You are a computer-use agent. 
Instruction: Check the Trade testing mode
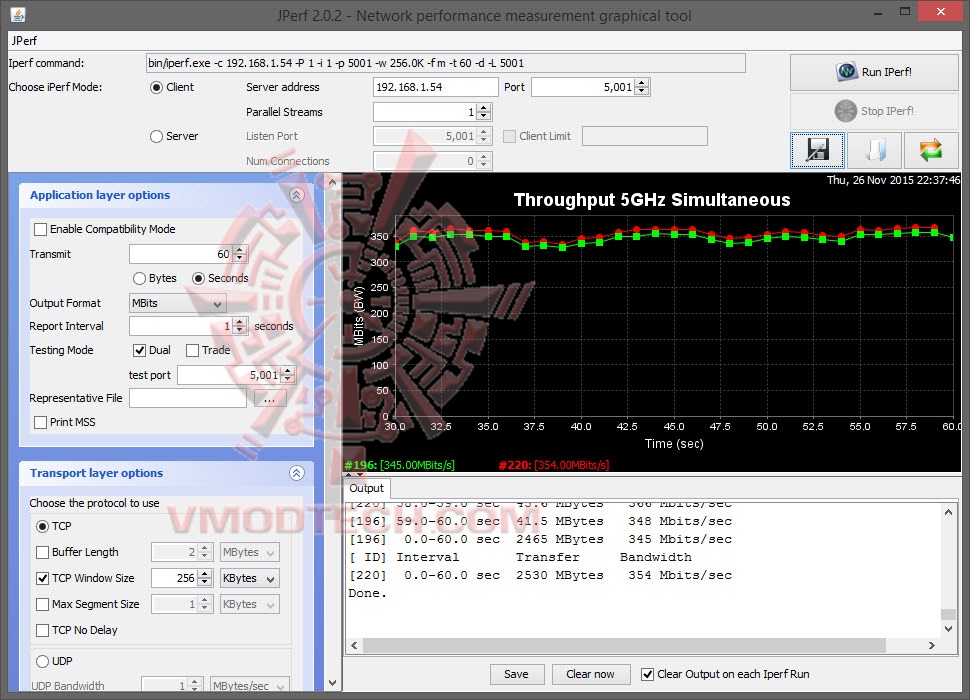(192, 351)
